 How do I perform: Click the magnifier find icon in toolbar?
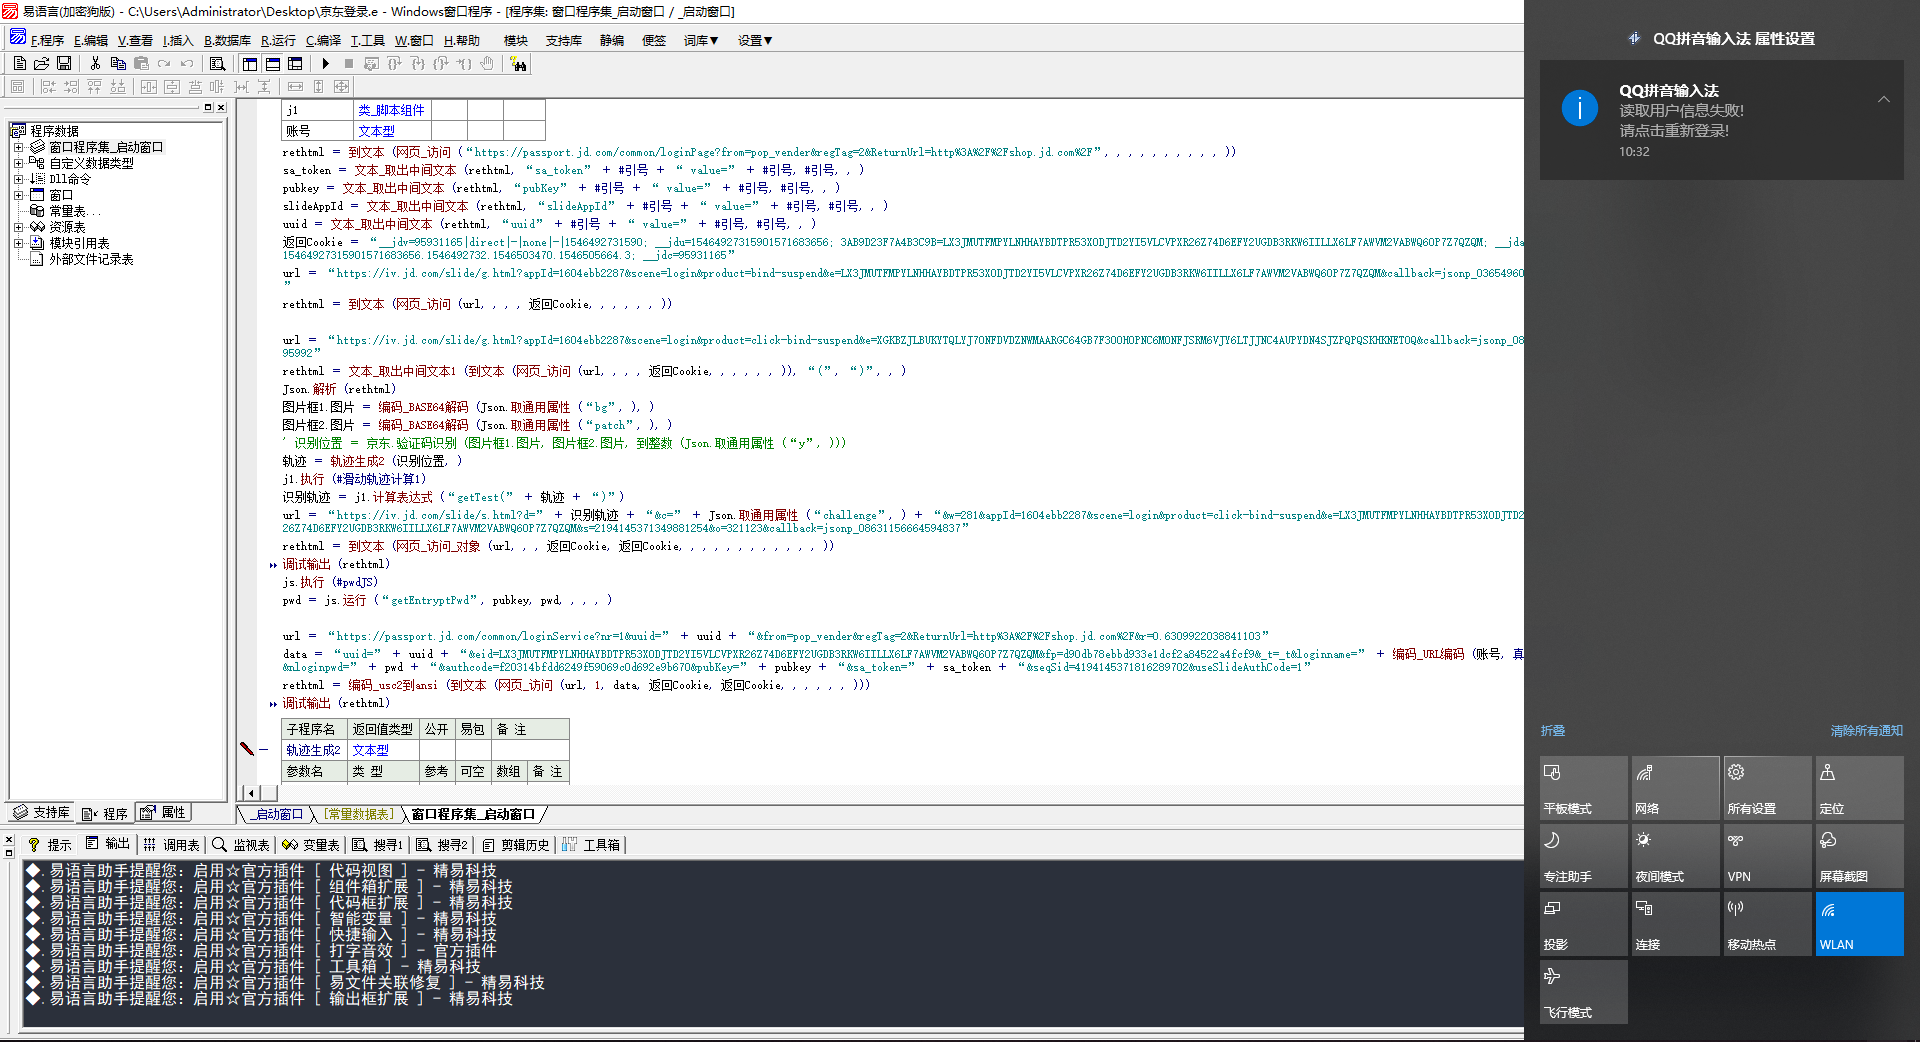click(217, 64)
